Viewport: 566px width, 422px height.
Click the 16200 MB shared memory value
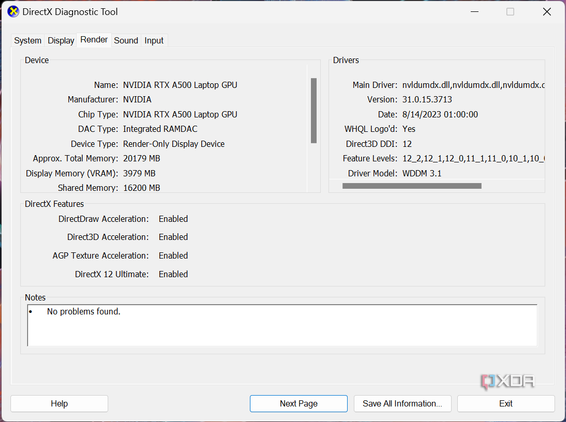click(x=142, y=188)
